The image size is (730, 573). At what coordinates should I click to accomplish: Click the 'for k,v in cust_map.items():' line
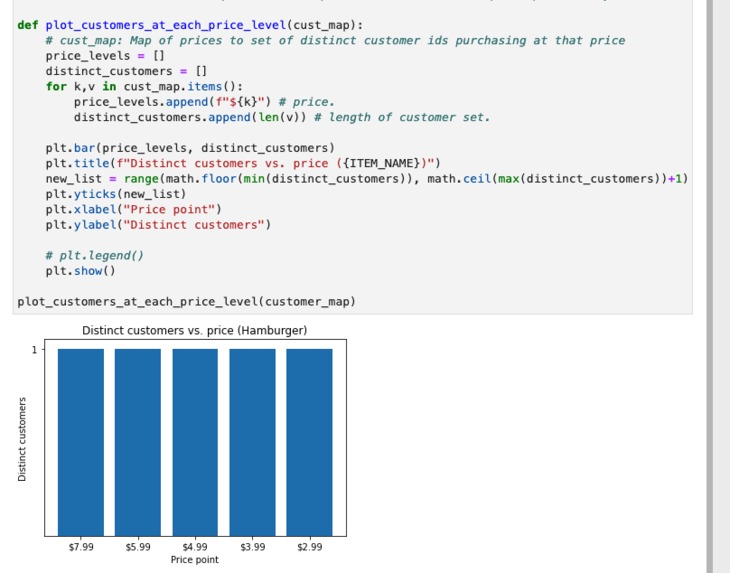[144, 87]
